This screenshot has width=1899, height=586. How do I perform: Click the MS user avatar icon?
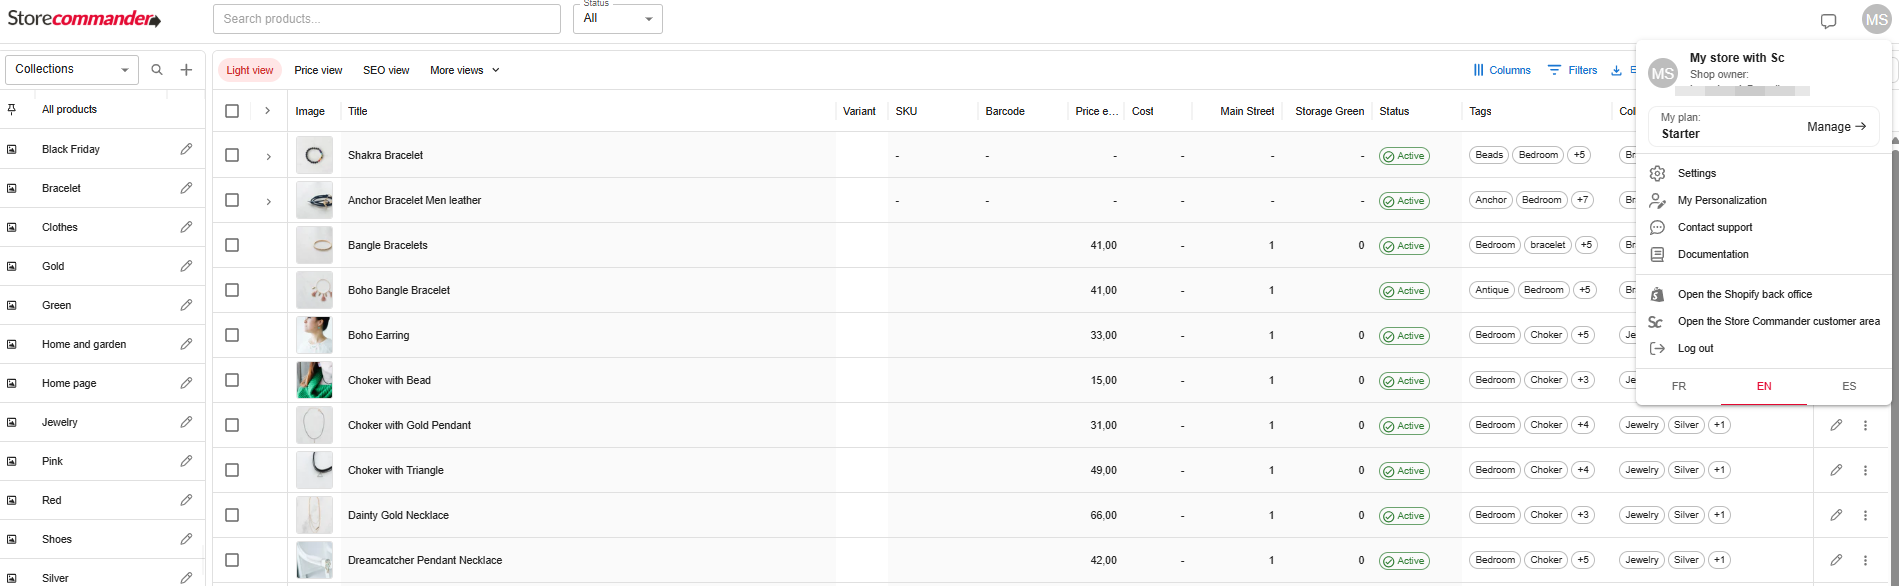pyautogui.click(x=1876, y=20)
